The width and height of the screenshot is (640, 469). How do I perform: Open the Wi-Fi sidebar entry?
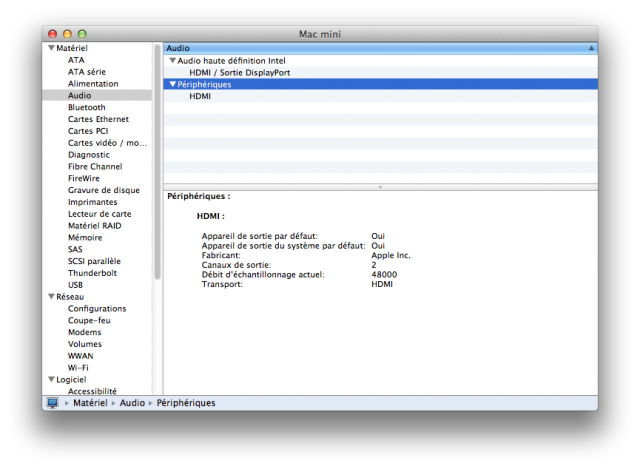coord(78,368)
